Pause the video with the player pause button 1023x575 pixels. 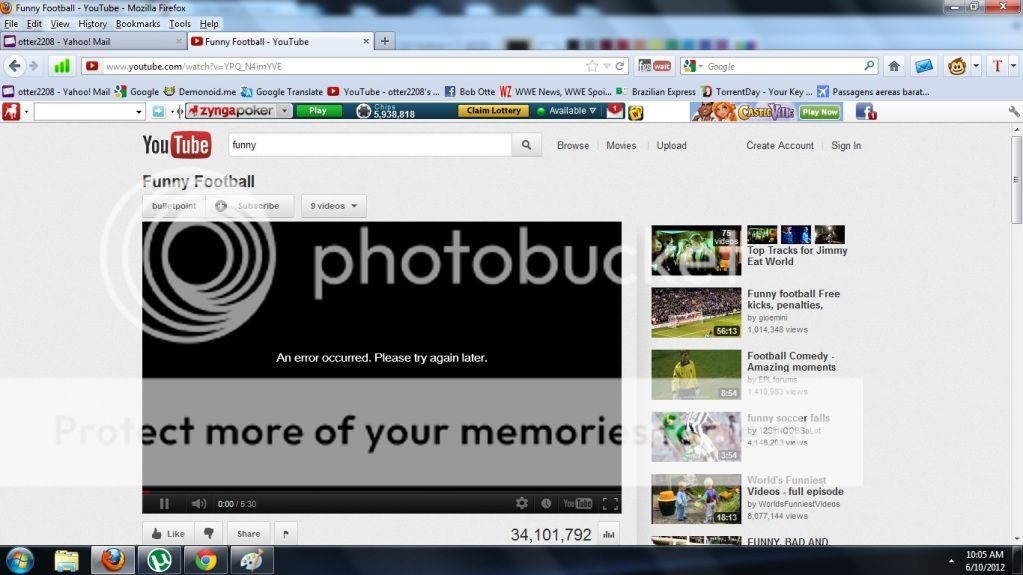(164, 504)
